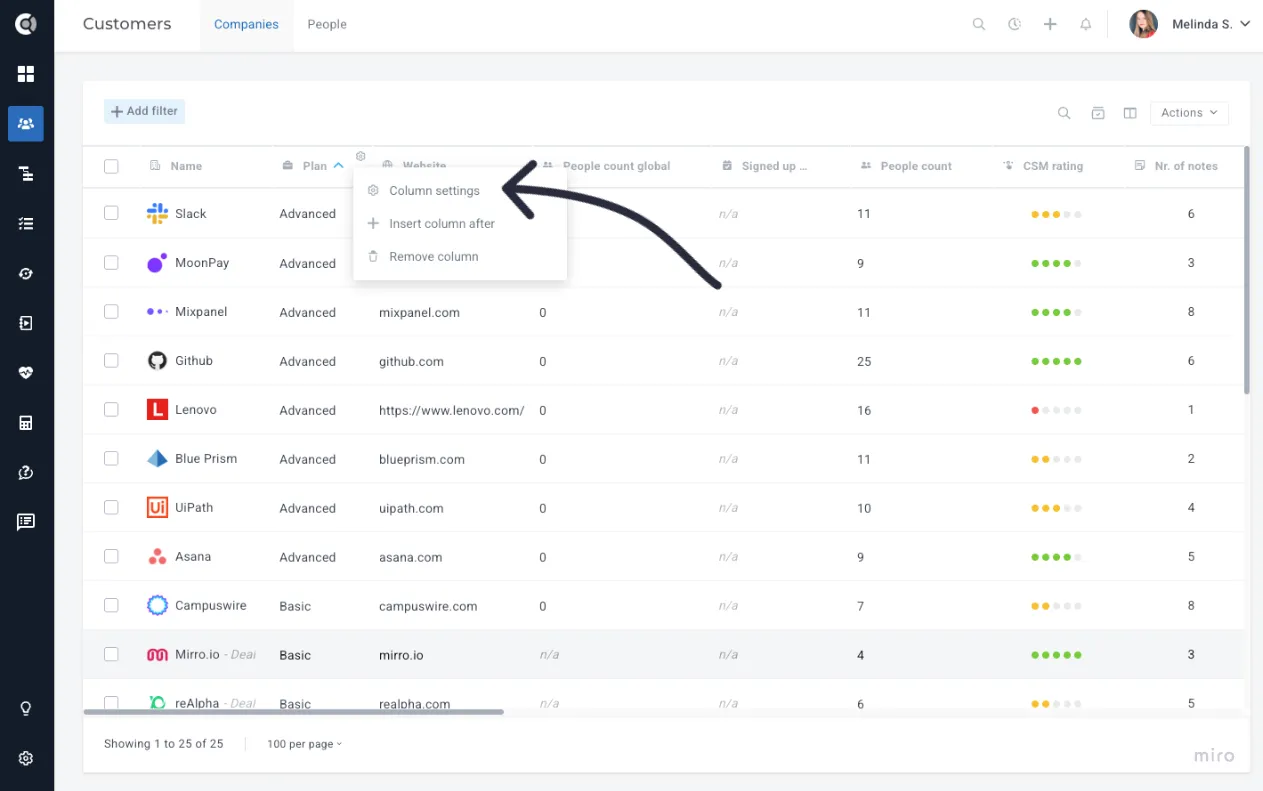Open the messages chat icon in sidebar
Screen dimensions: 1263x791
click(26, 522)
